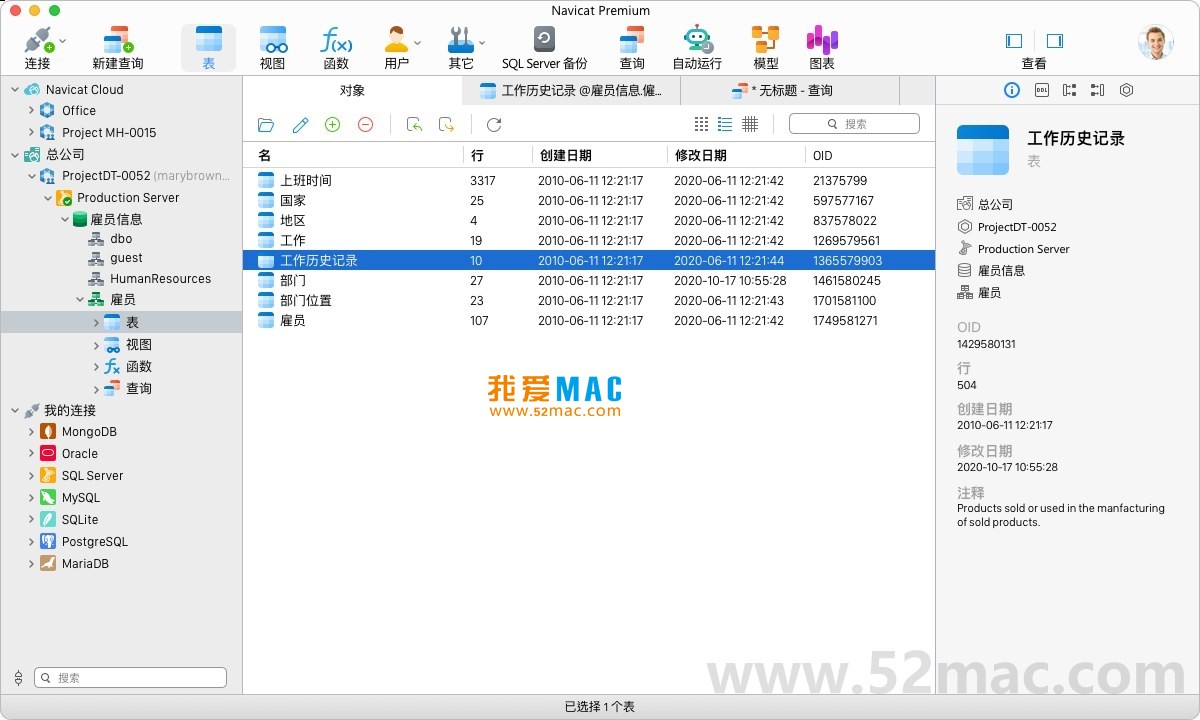Click the 'used by' dependency icon in info pane
This screenshot has height=720, width=1200.
(x=1097, y=90)
